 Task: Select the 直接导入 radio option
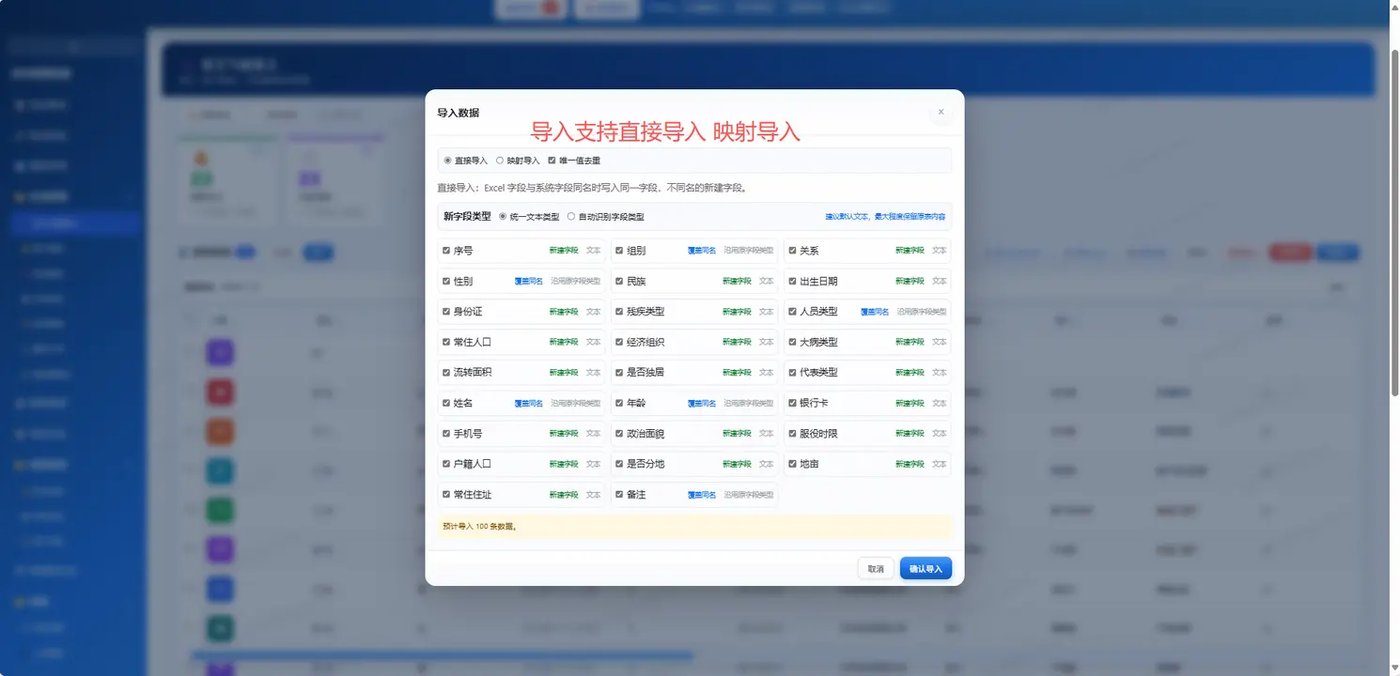(447, 160)
